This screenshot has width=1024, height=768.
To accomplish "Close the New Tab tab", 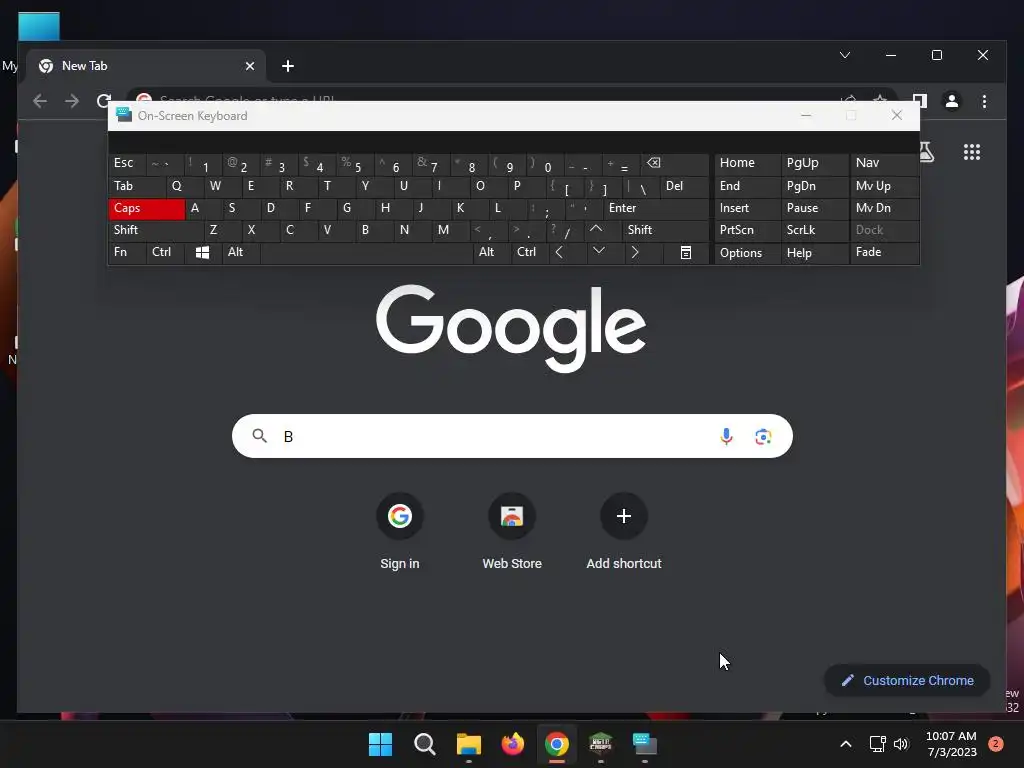I will point(249,66).
